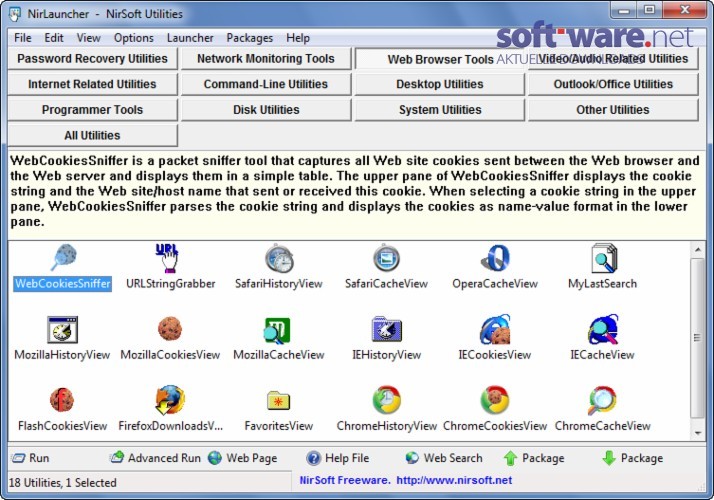Open the Help File
This screenshot has width=714, height=500.
337,458
